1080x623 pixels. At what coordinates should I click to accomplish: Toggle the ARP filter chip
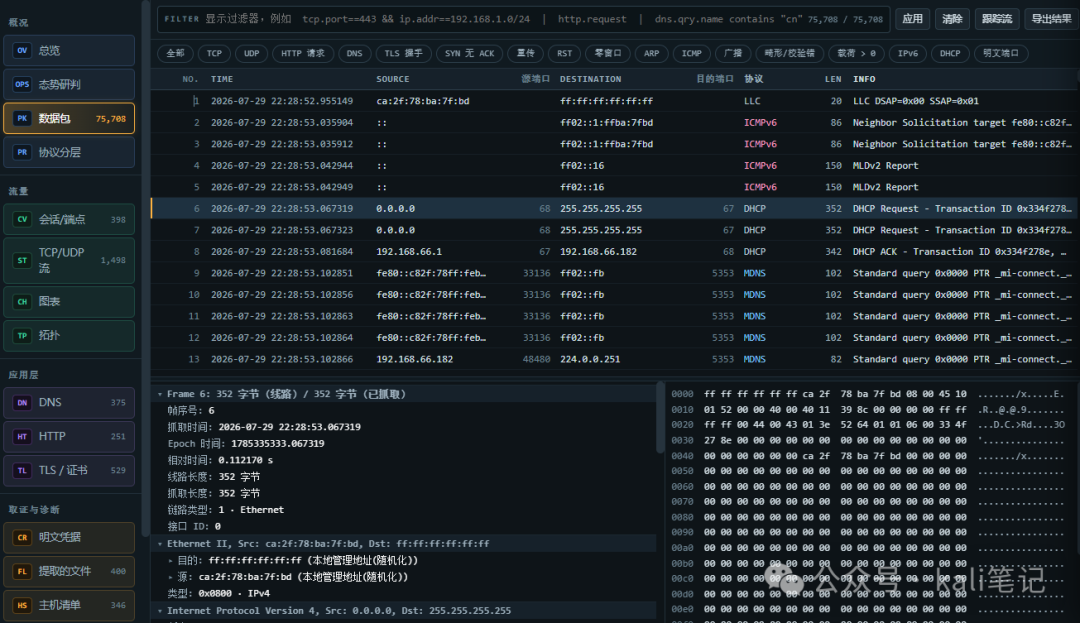point(651,53)
